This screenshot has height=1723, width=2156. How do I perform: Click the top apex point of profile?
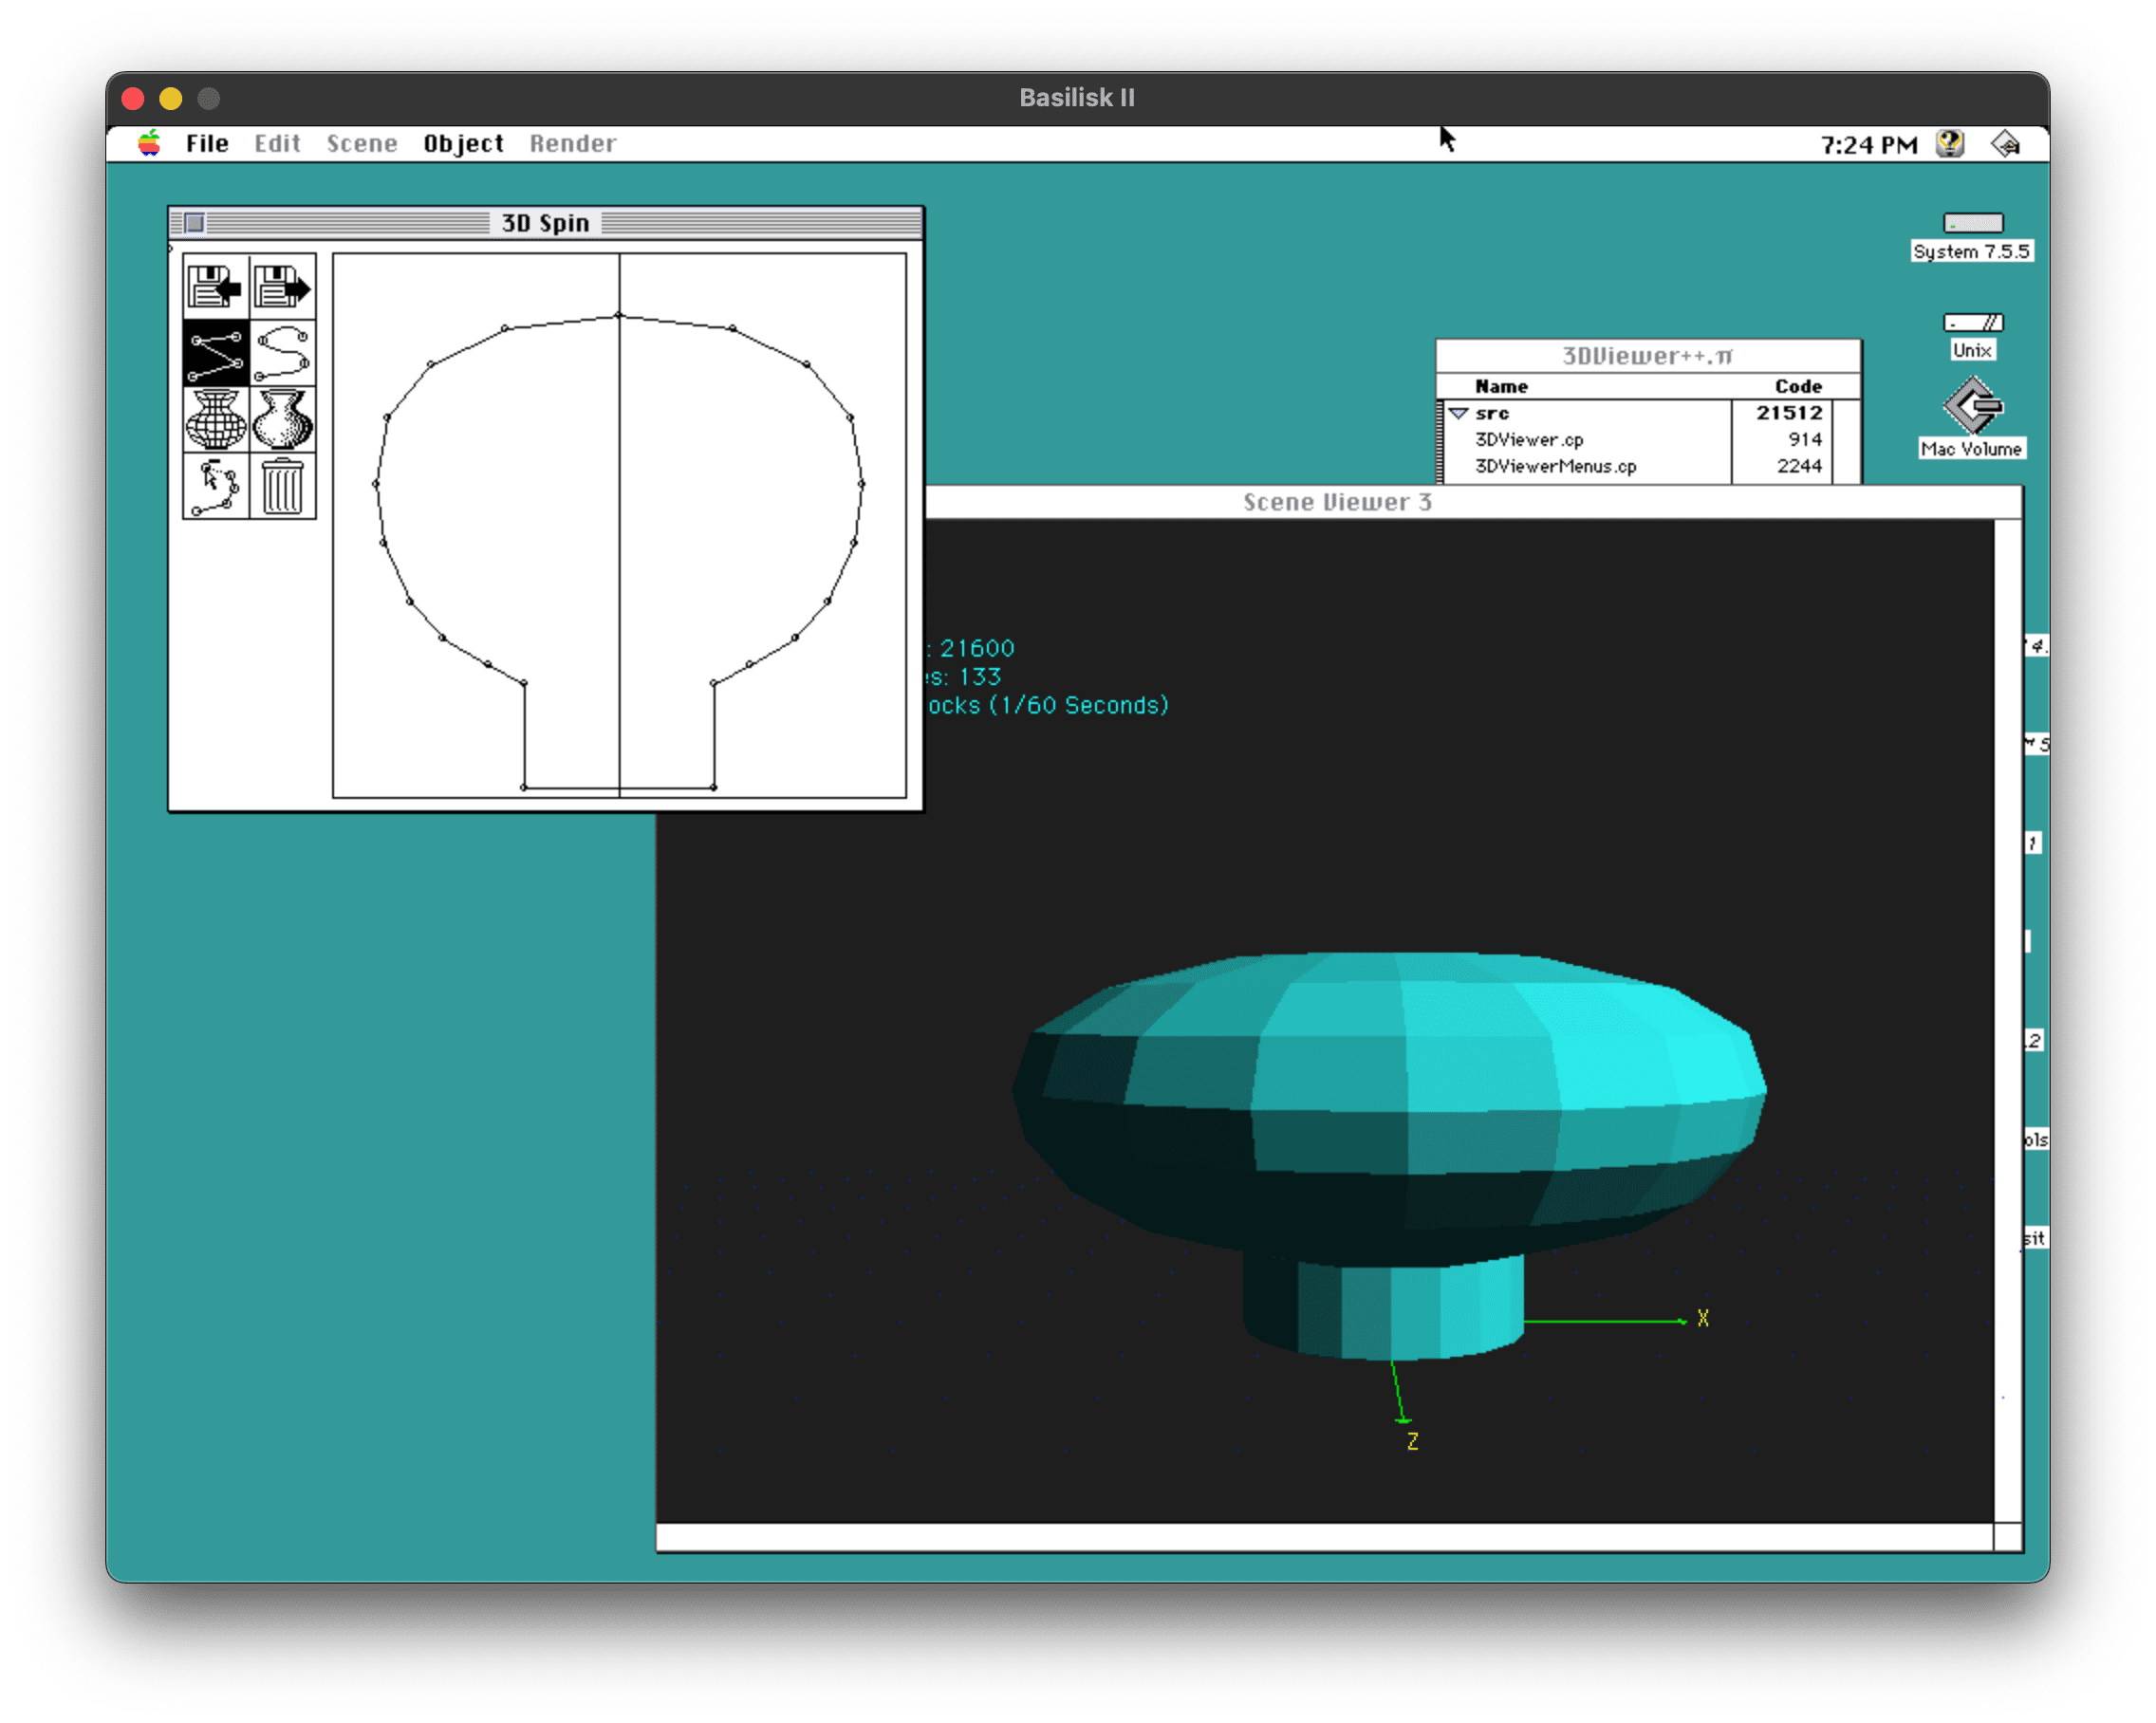[619, 315]
